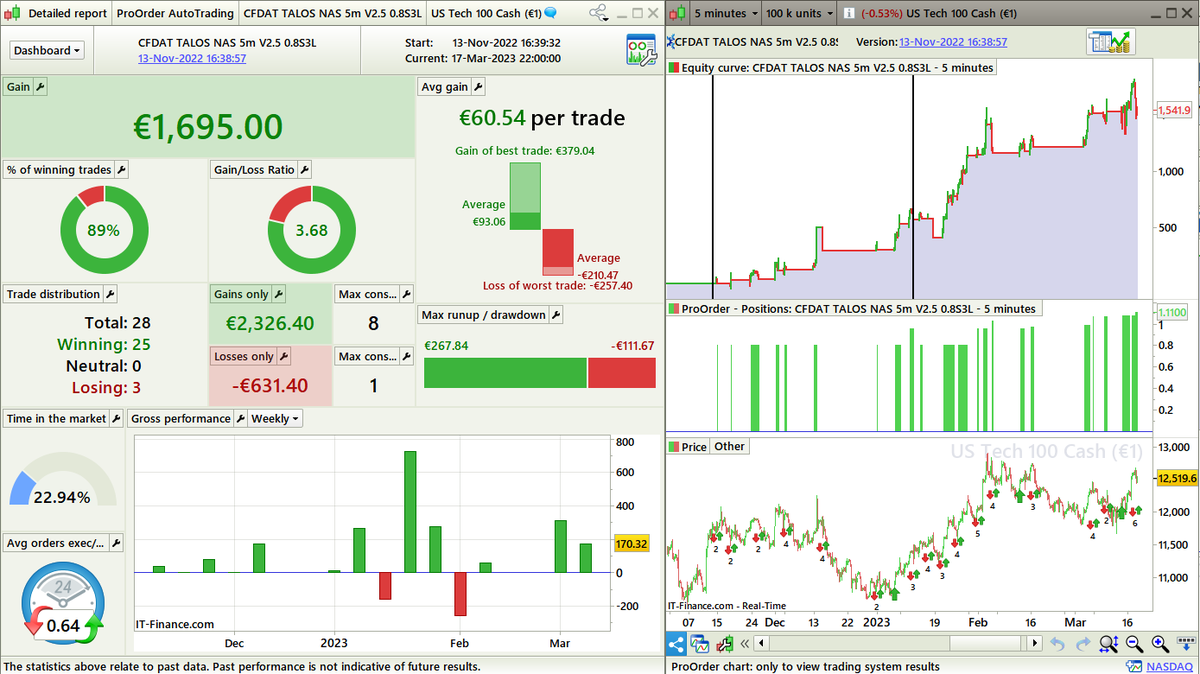Click the statistics report icon in chart window

1111,42
